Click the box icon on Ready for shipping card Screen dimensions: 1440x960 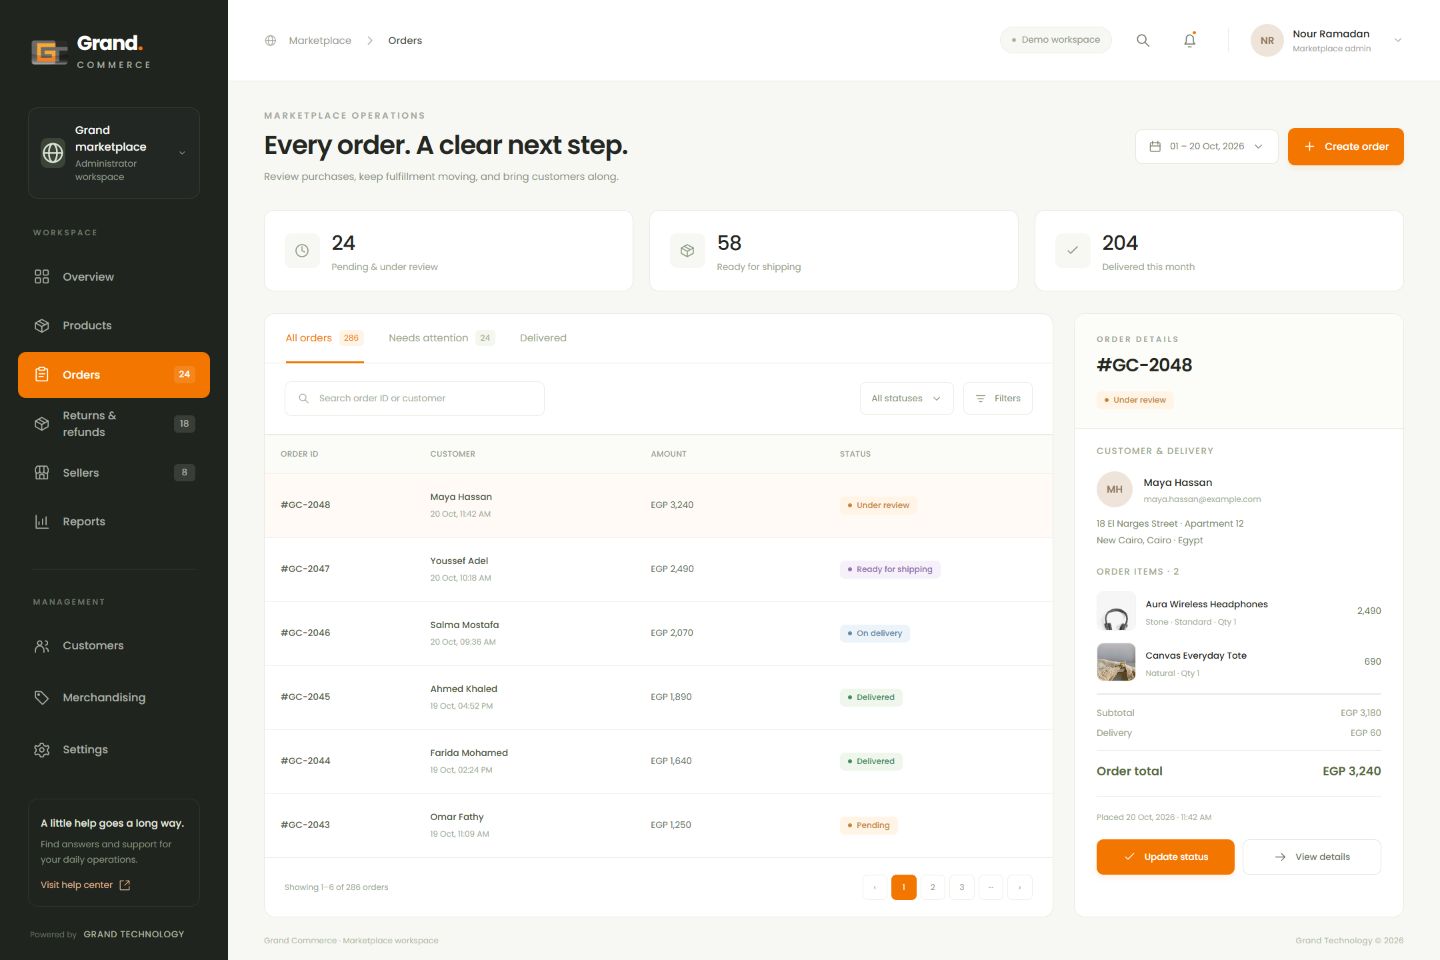(x=687, y=251)
